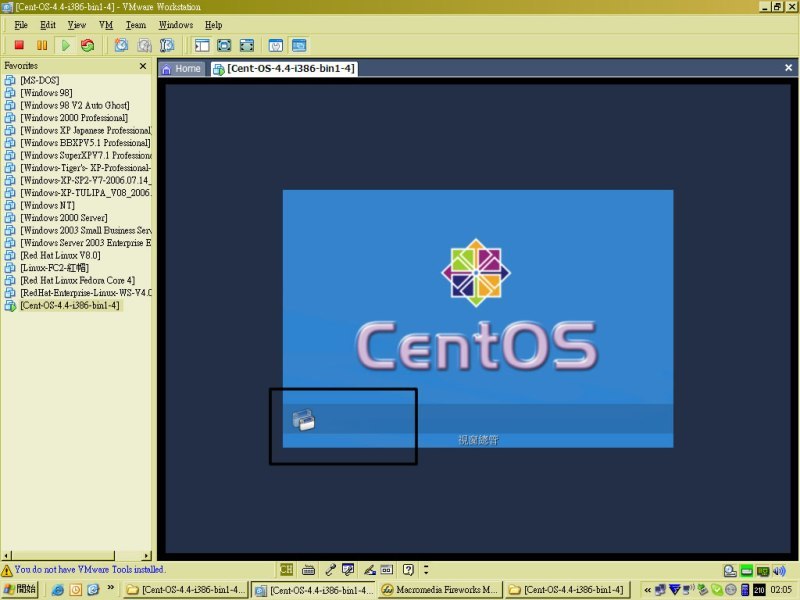Click the red Power Off toolbar button
Image resolution: width=800 pixels, height=600 pixels.
[19, 45]
